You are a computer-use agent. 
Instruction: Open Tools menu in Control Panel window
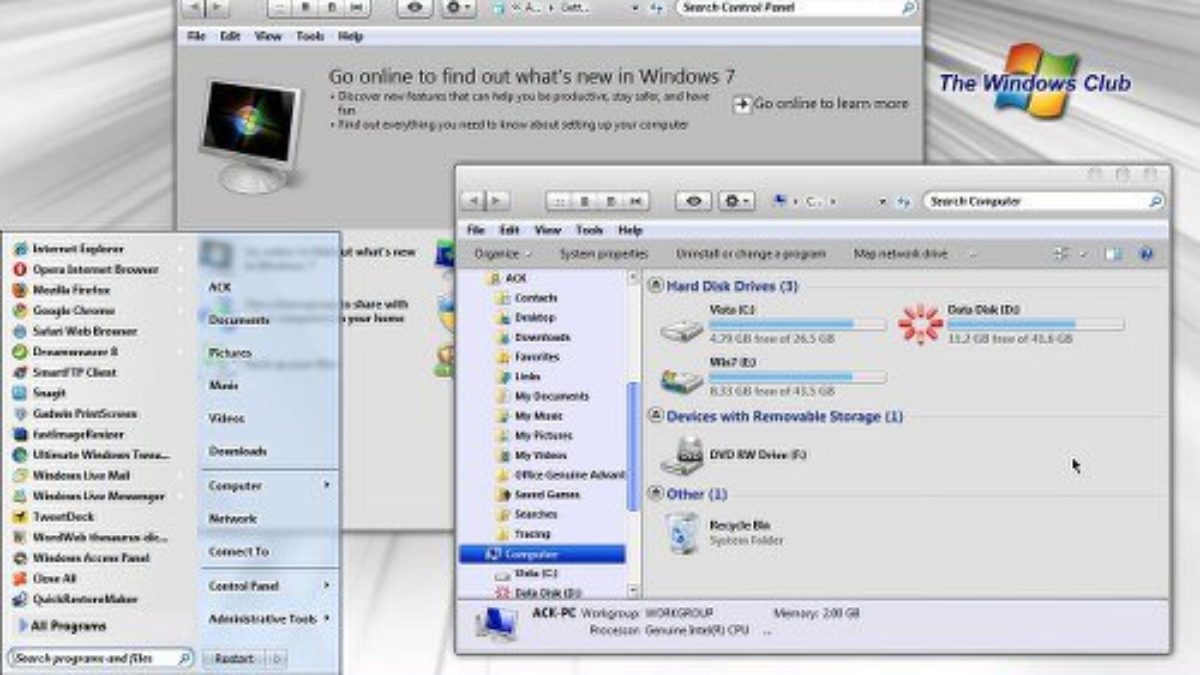click(x=310, y=35)
